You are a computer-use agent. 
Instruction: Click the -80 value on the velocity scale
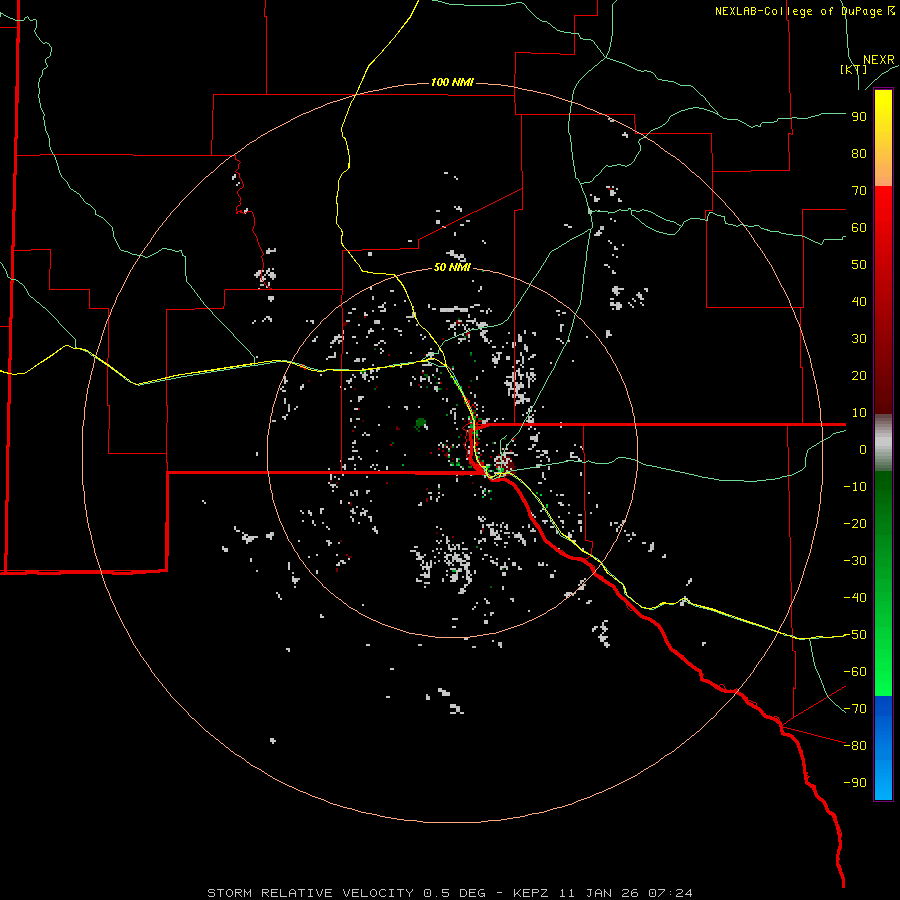click(x=855, y=746)
